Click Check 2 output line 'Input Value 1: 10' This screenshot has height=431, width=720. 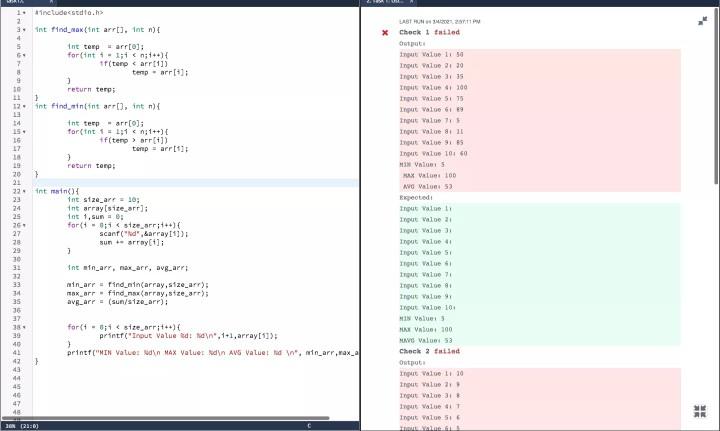[x=431, y=374]
